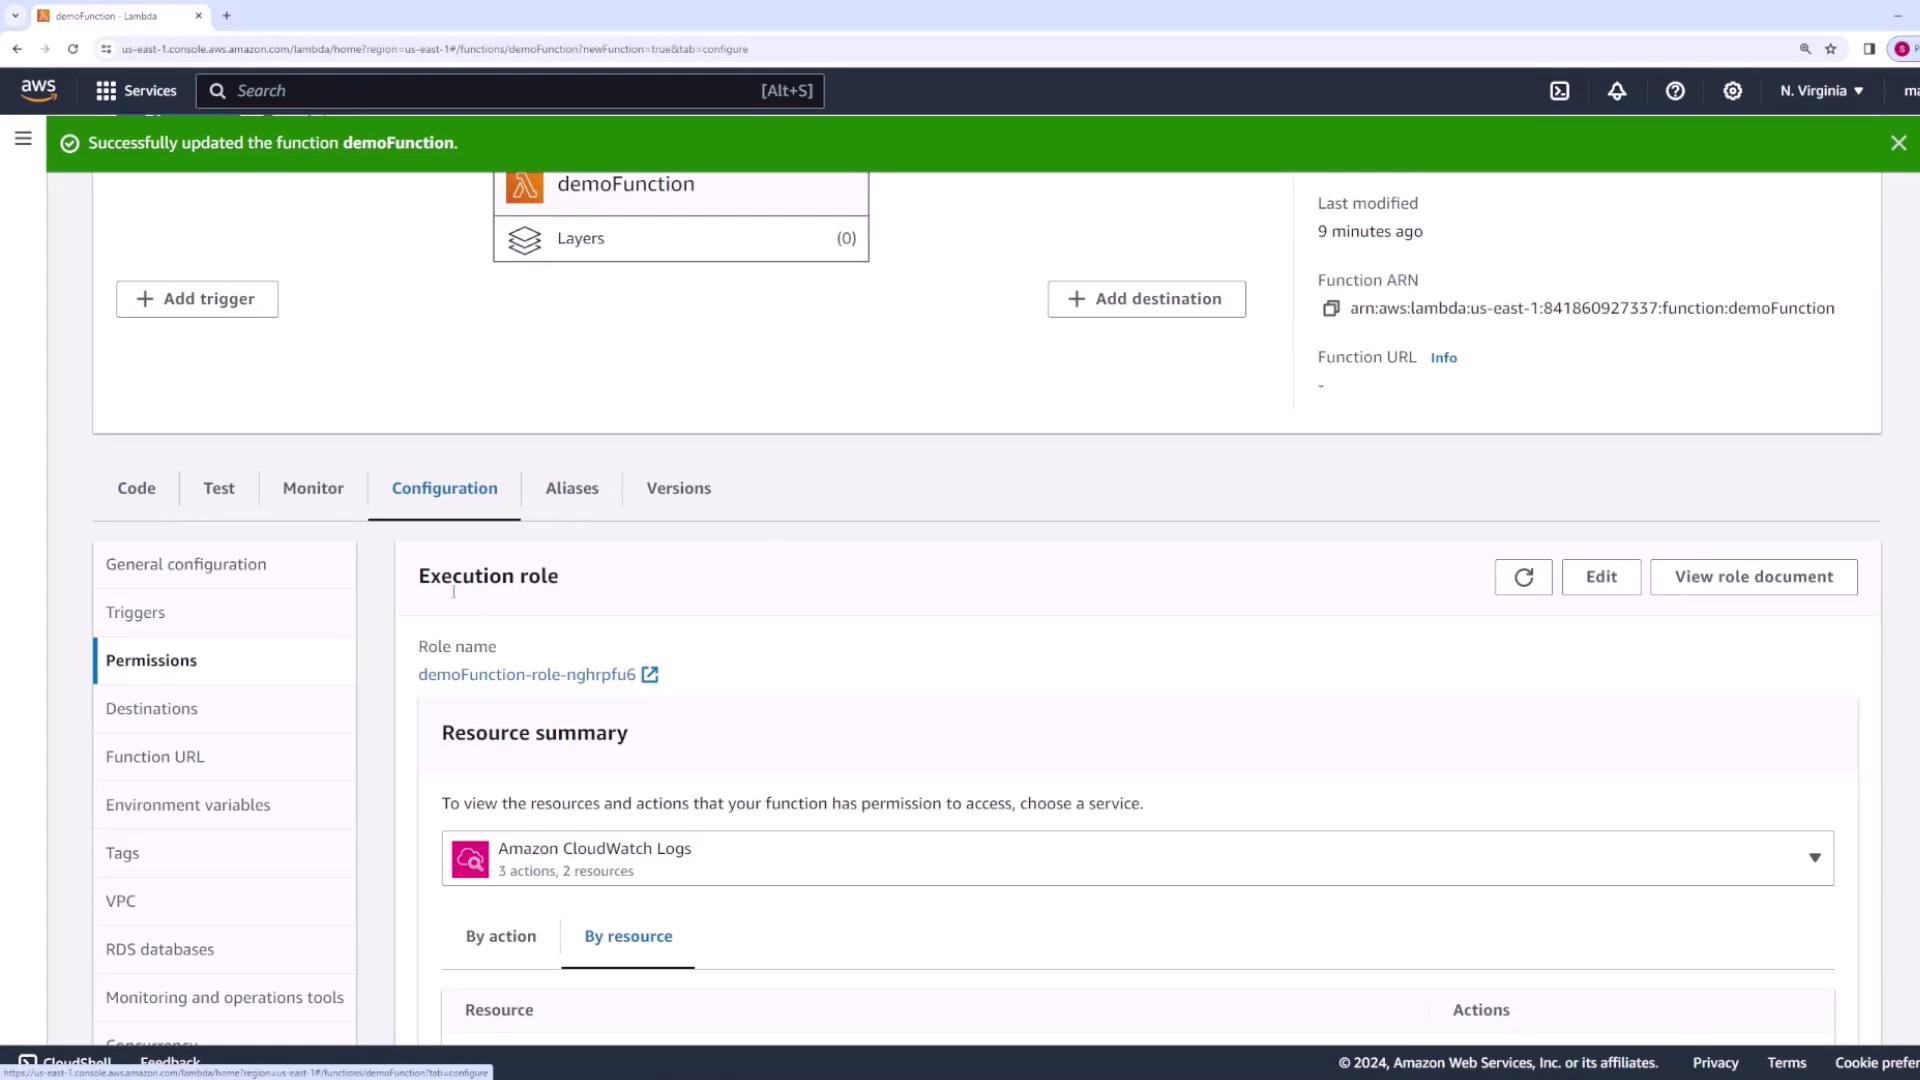
Task: Open AWS CloudShell icon in top bar
Action: pos(1559,91)
